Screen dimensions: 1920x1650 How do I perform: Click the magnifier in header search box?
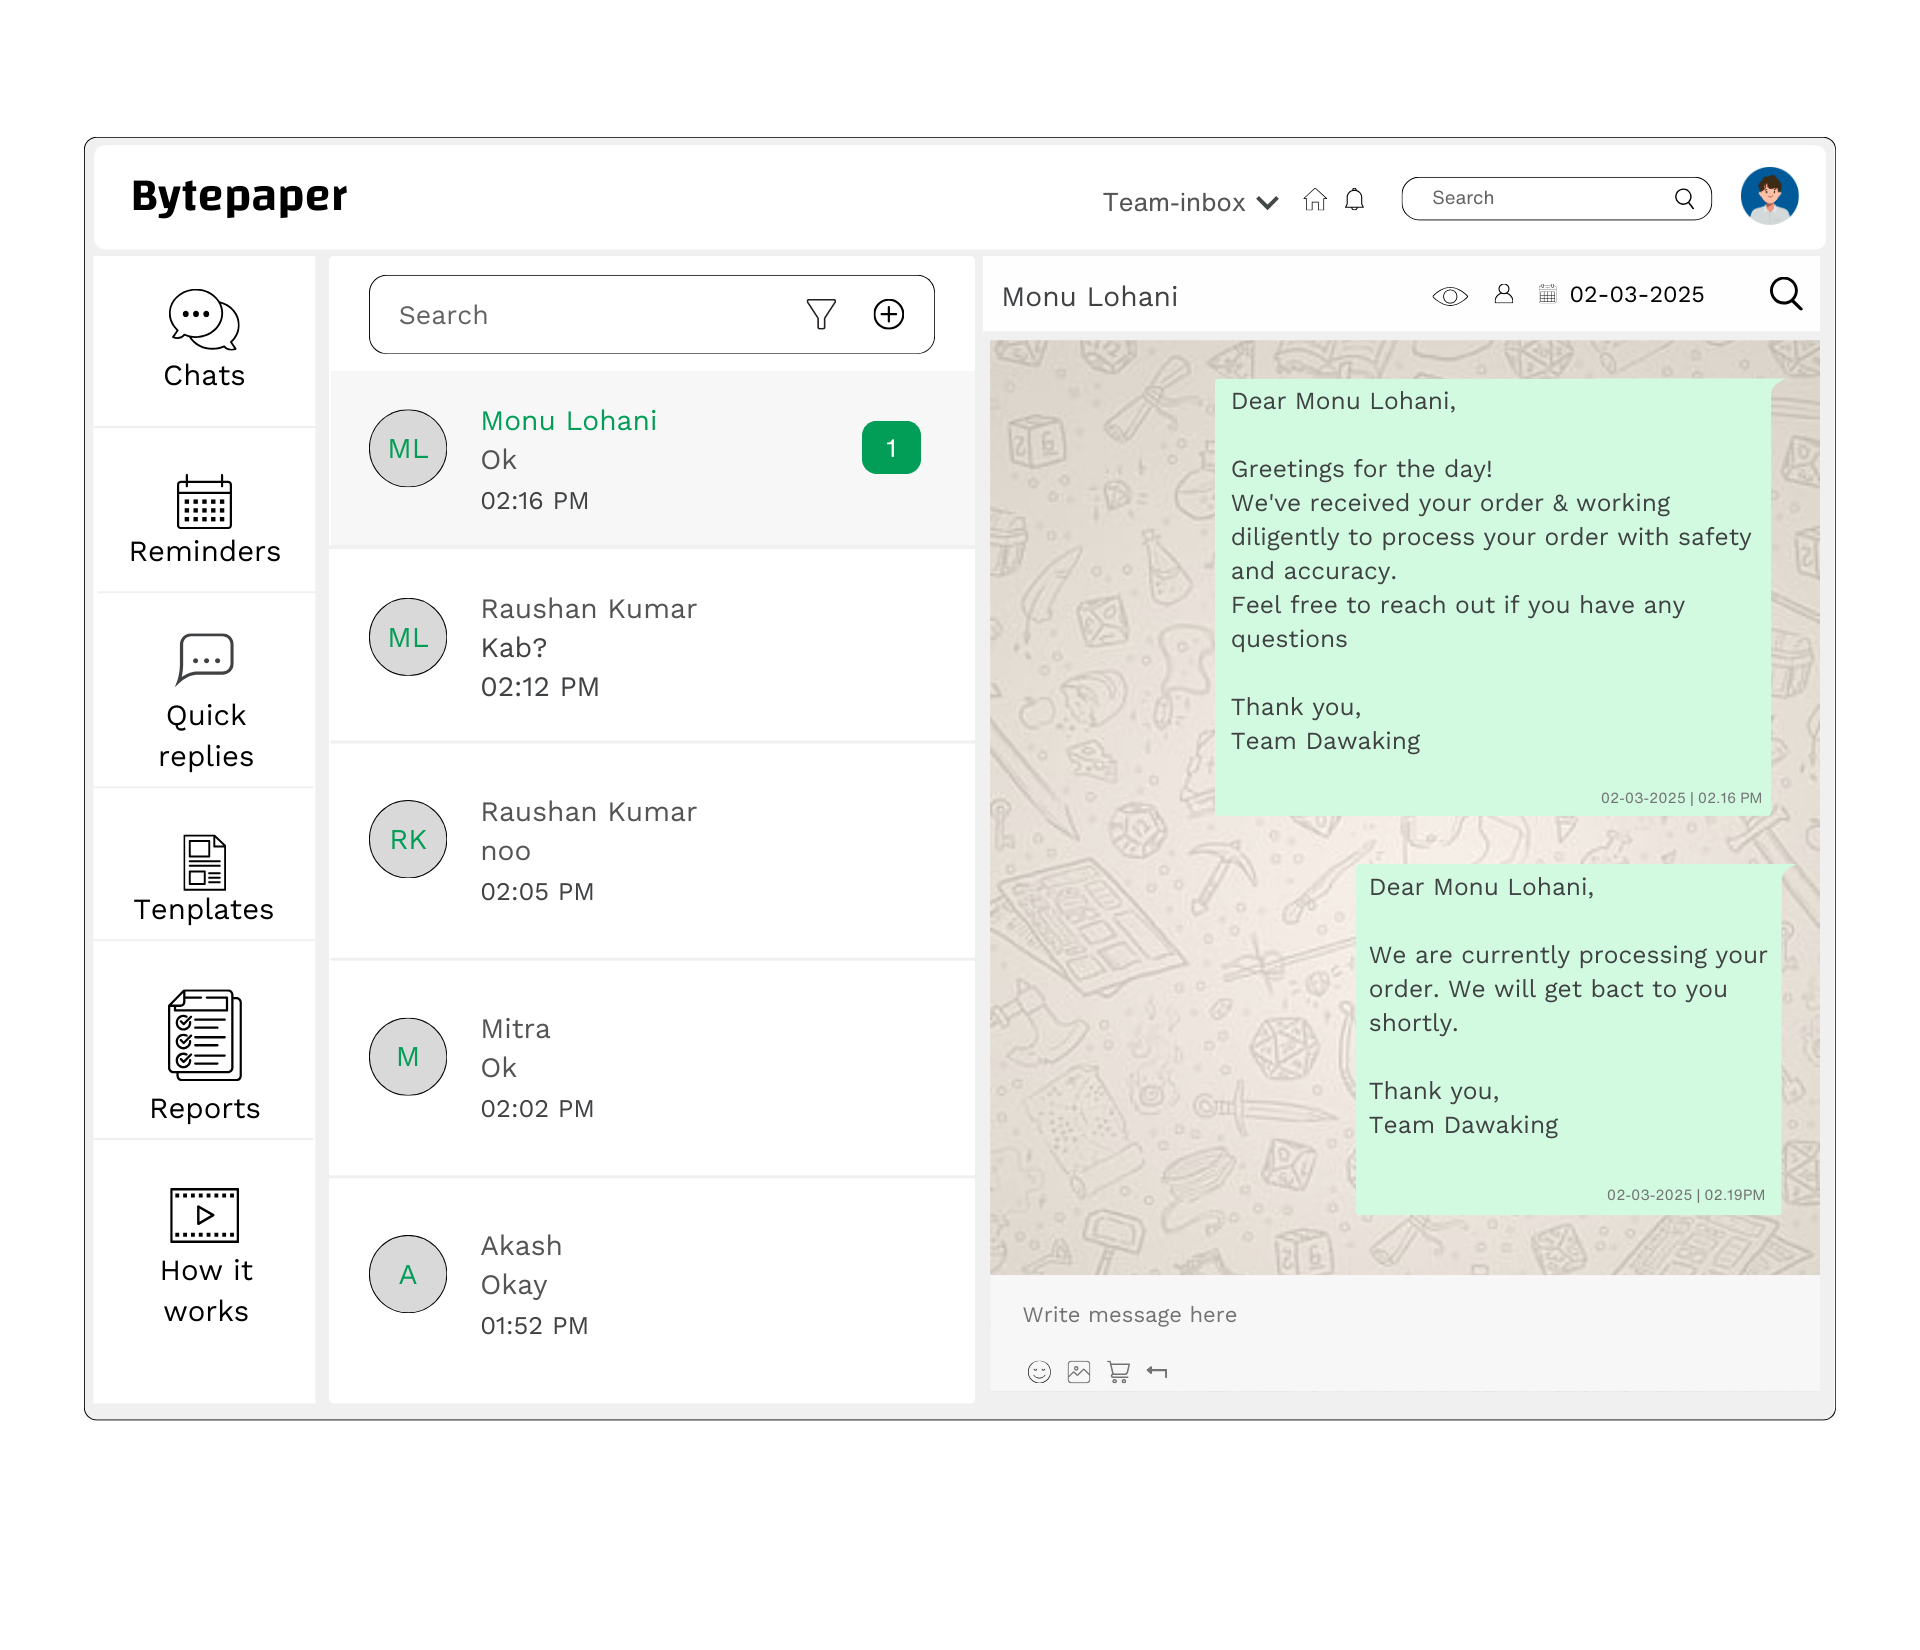(x=1685, y=198)
